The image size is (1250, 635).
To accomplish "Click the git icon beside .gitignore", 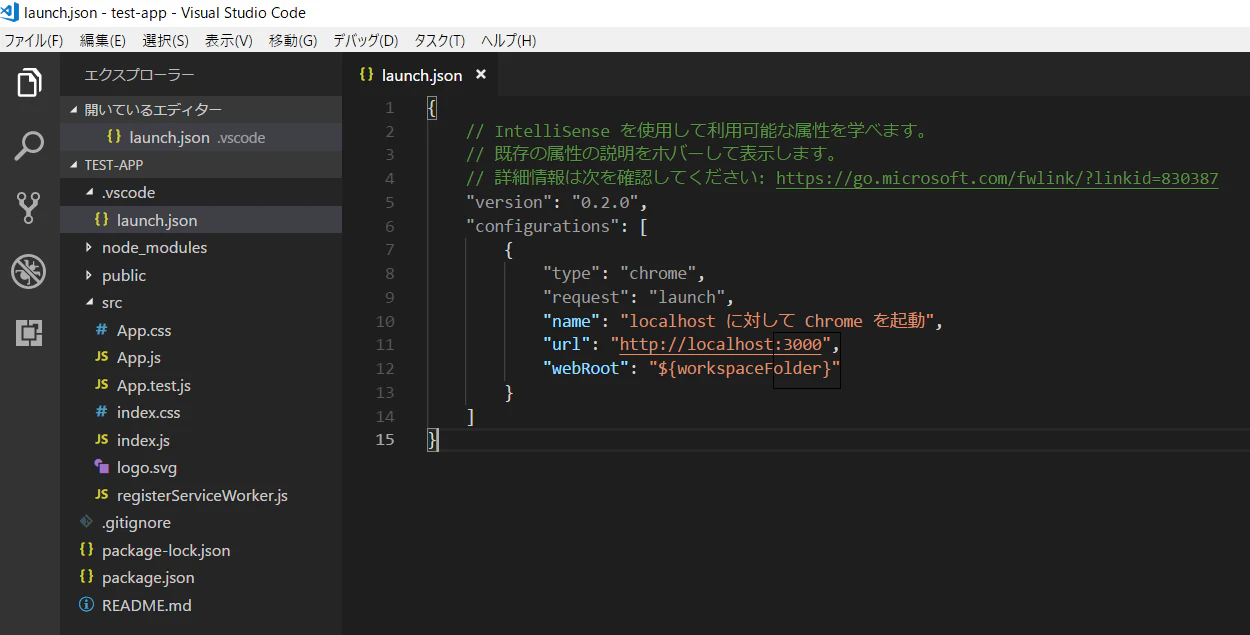I will coord(86,522).
